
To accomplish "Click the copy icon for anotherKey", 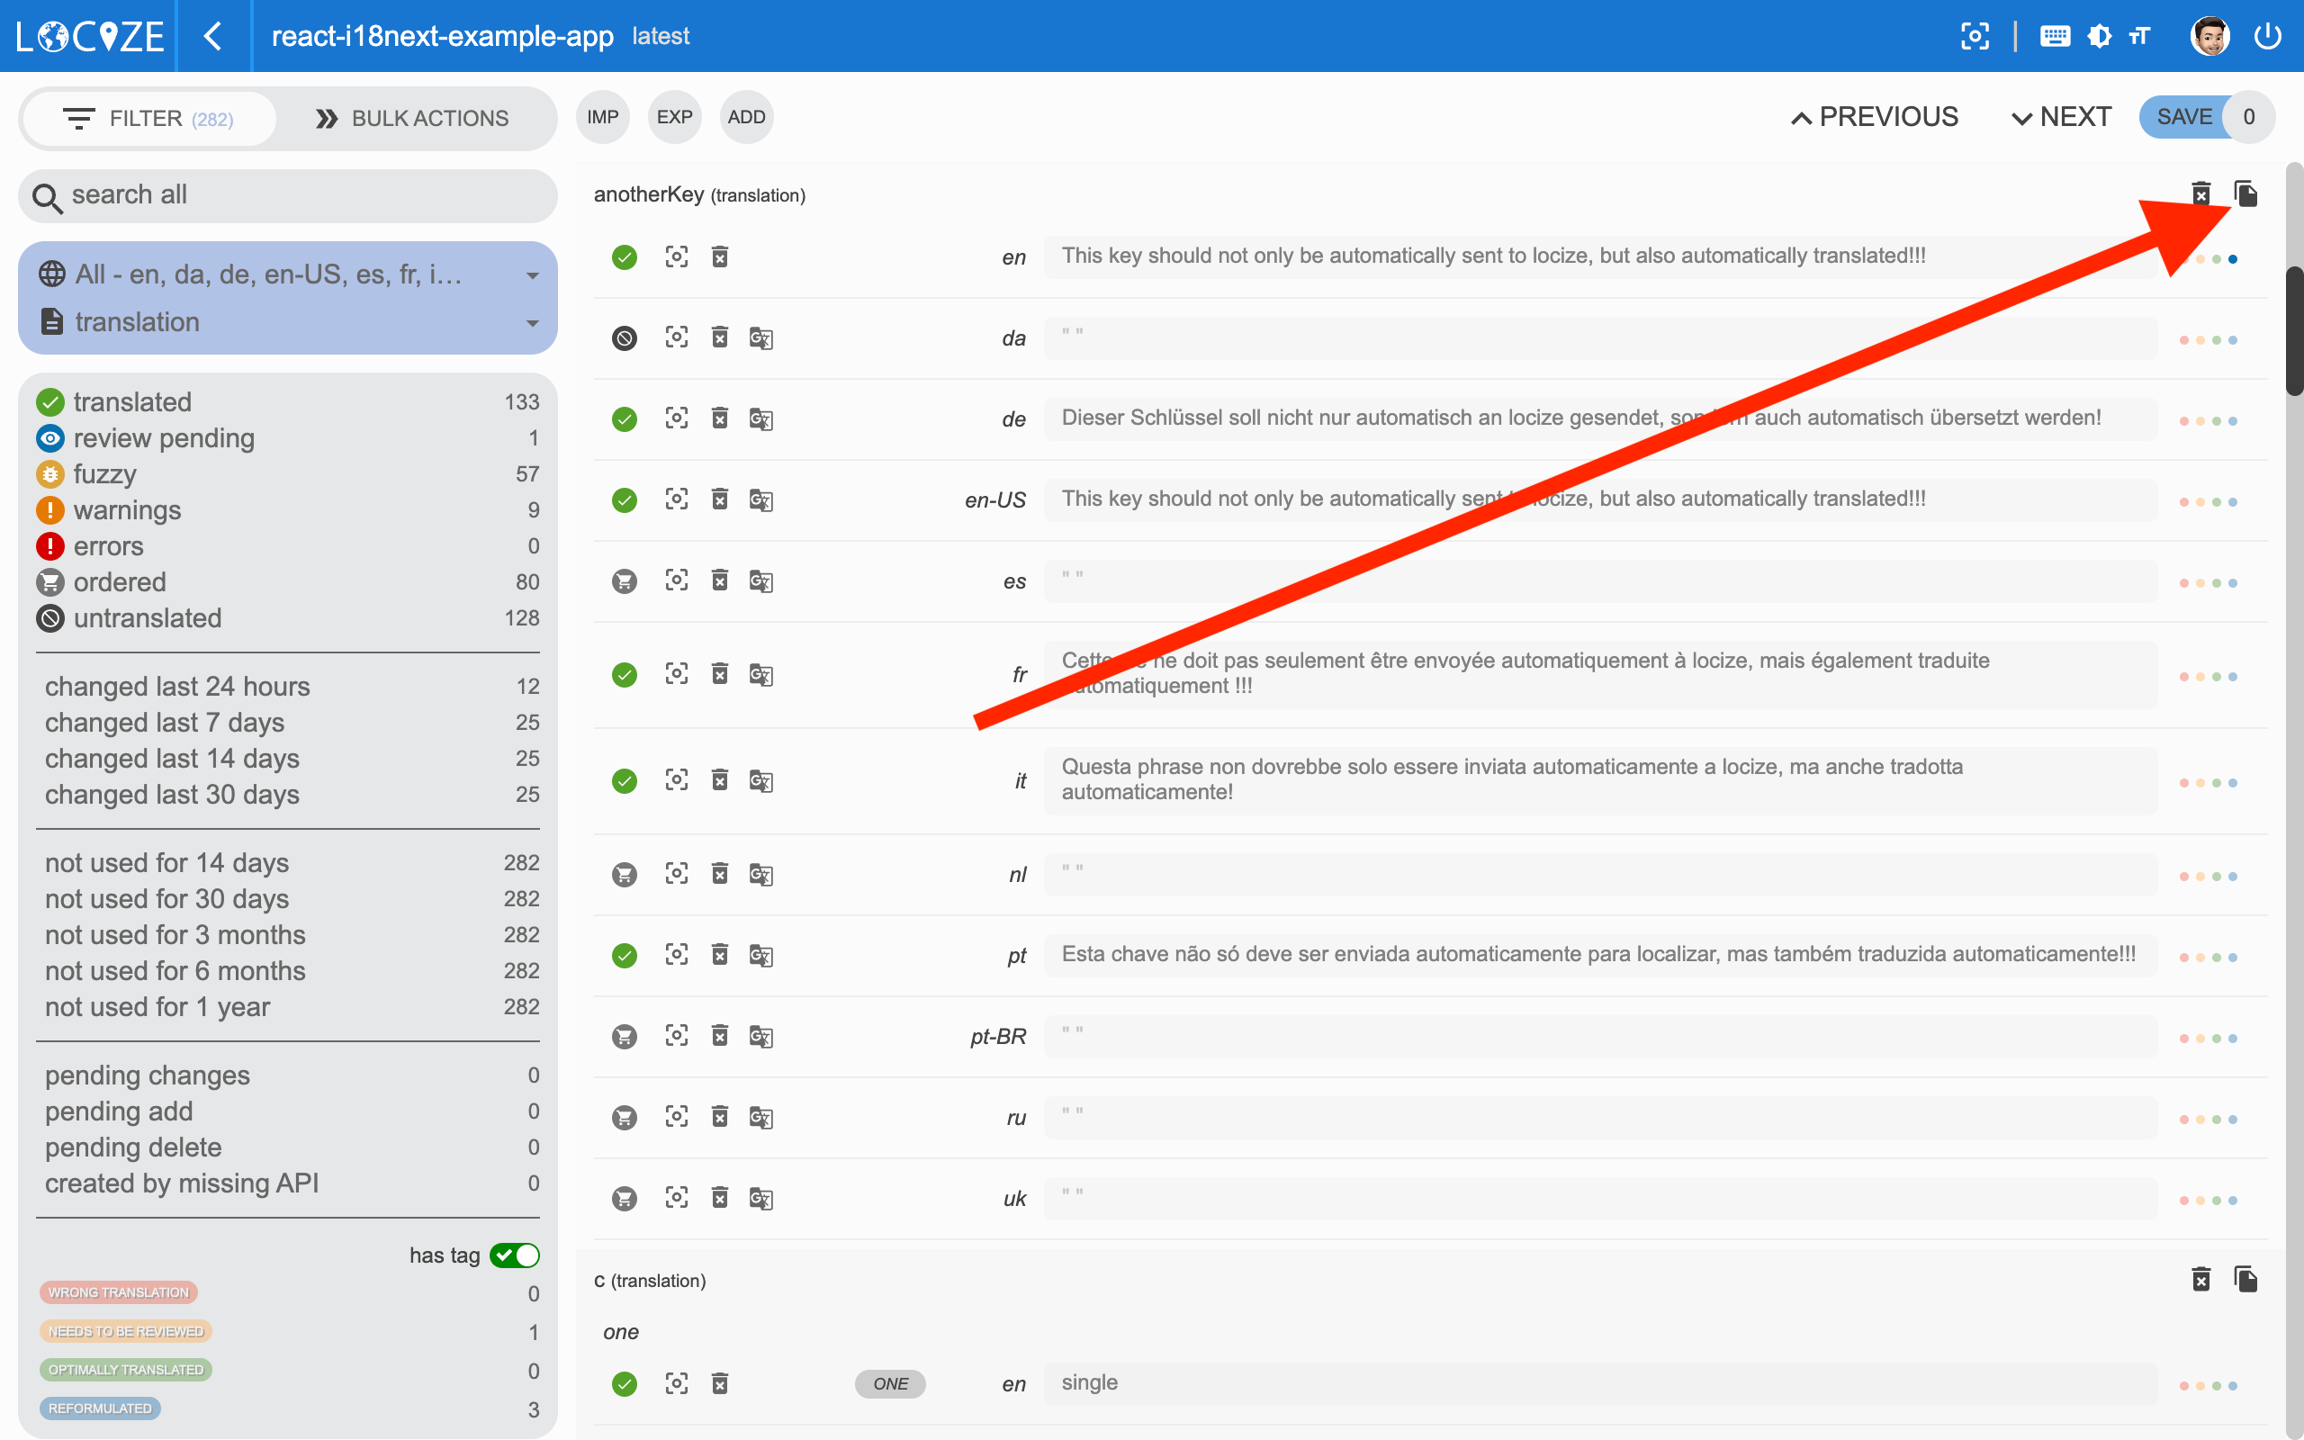I will (2246, 194).
